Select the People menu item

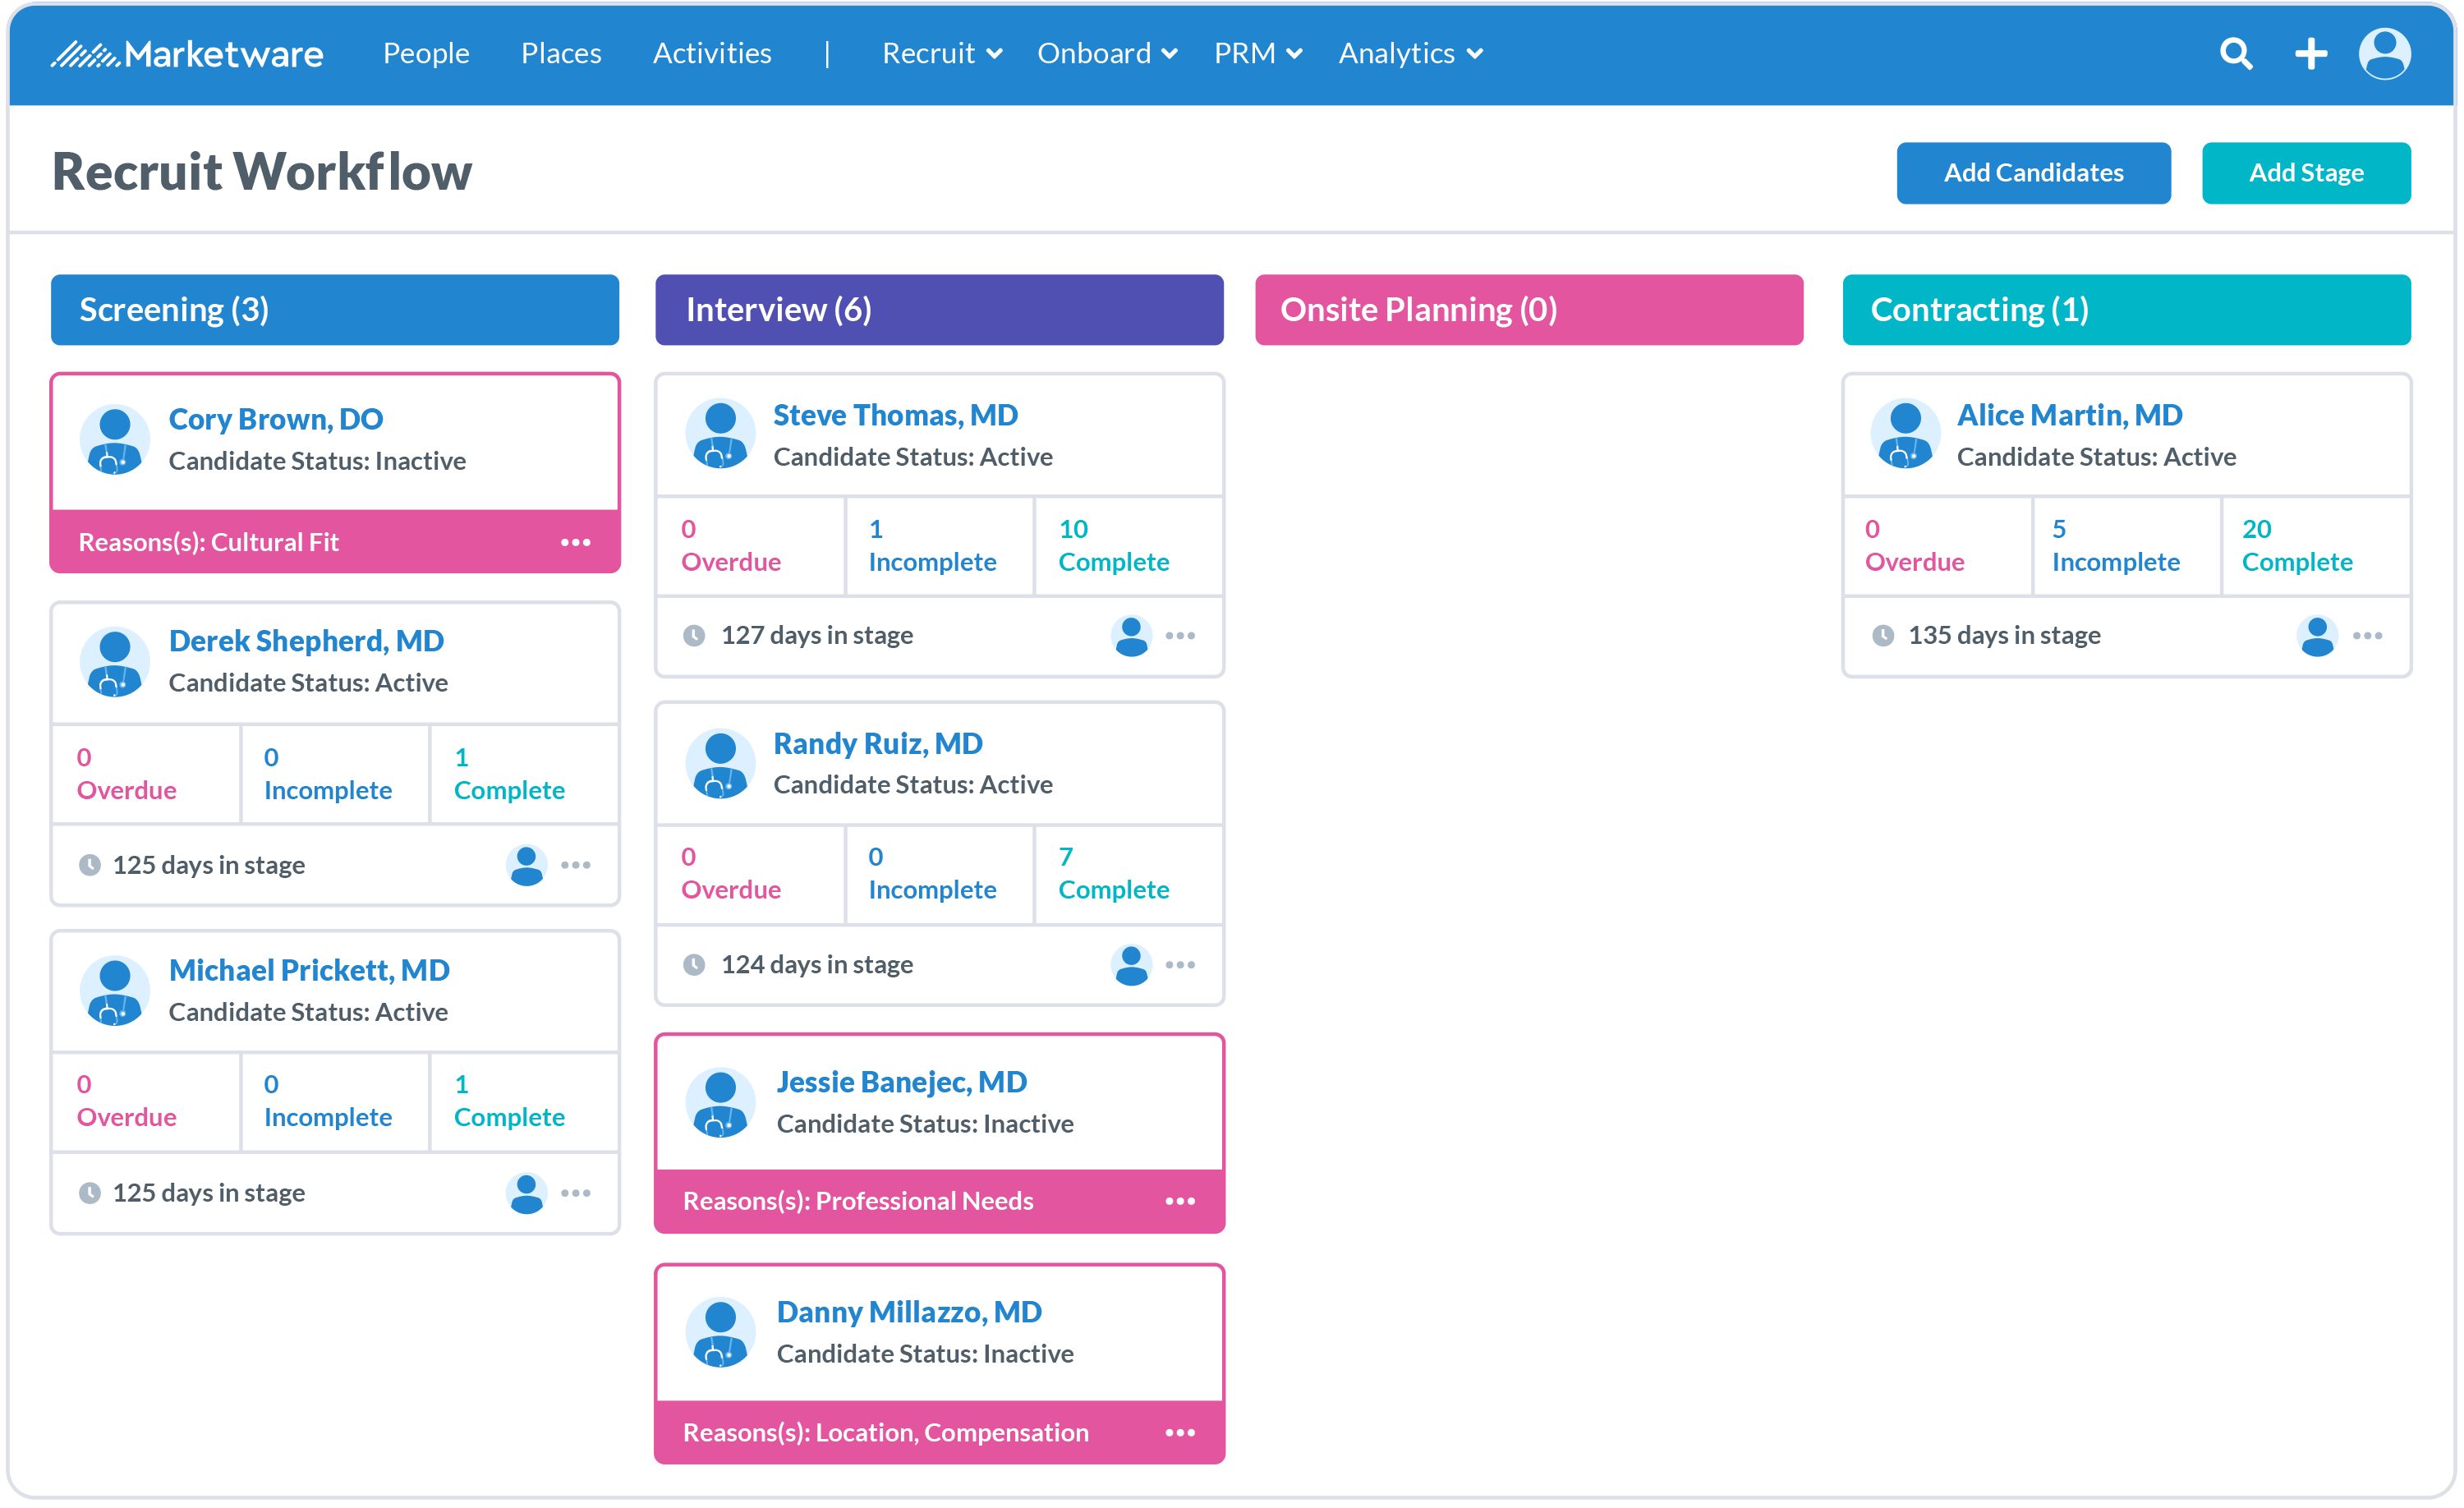(x=426, y=54)
